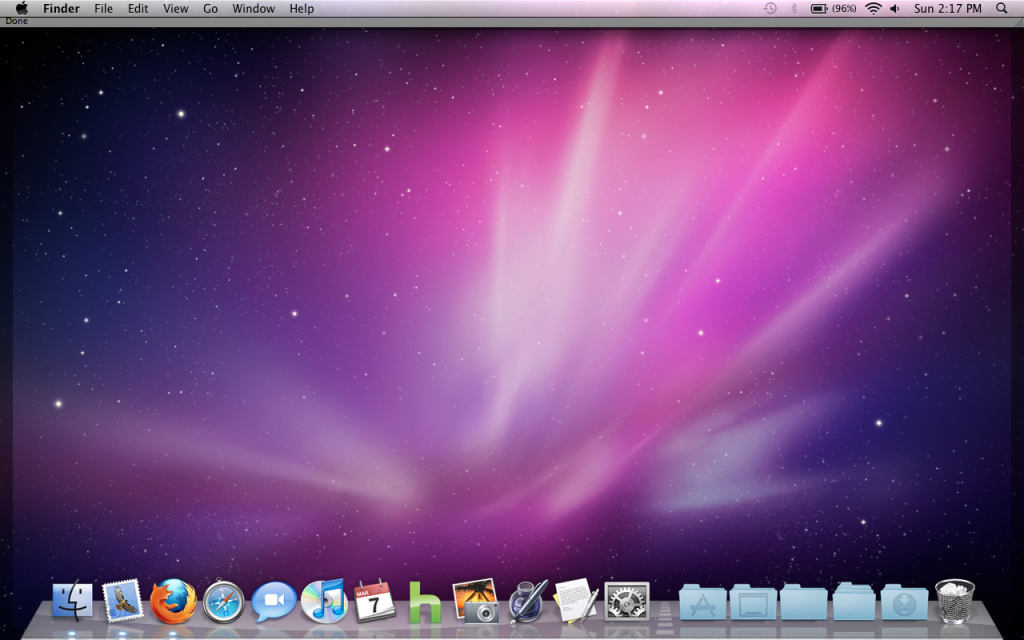Open the Finder application menu
Screen dimensions: 1024x640
(x=61, y=8)
